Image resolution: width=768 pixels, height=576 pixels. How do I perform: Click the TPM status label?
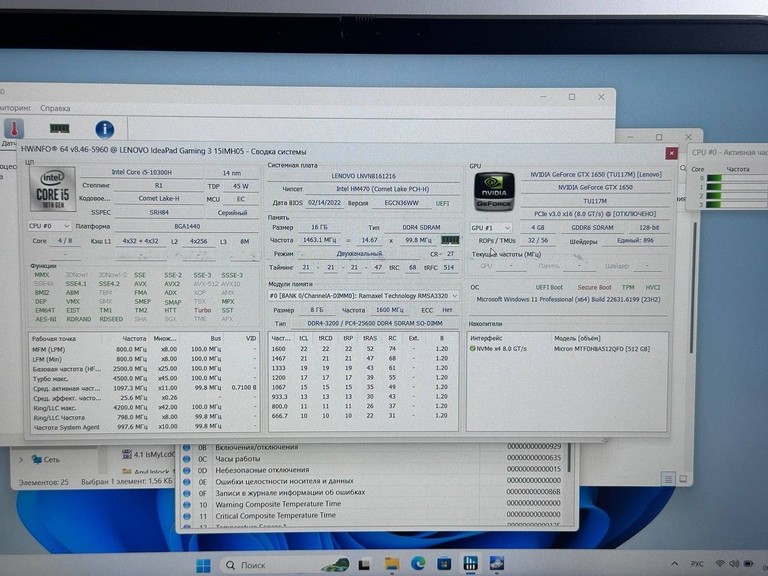pos(628,288)
